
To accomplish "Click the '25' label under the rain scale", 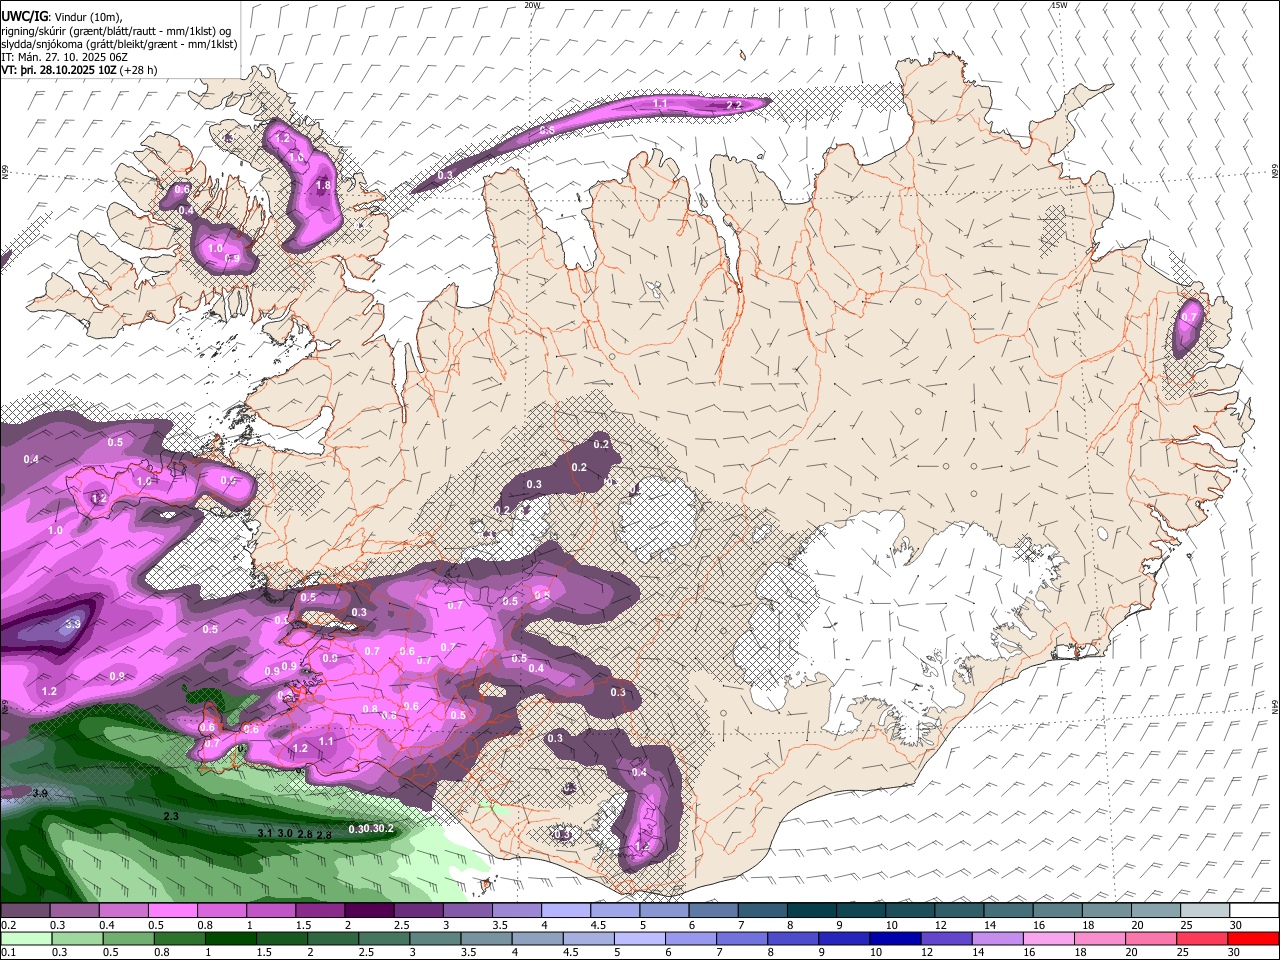I will click(1183, 953).
